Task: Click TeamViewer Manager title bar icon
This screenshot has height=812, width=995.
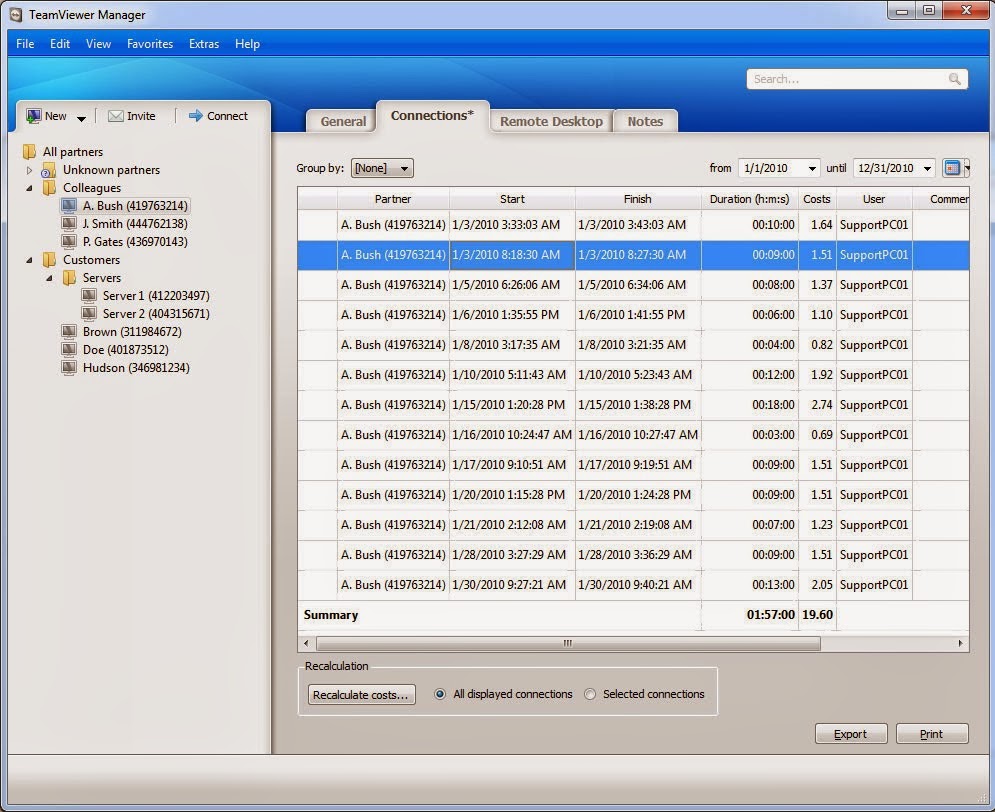Action: (x=16, y=15)
